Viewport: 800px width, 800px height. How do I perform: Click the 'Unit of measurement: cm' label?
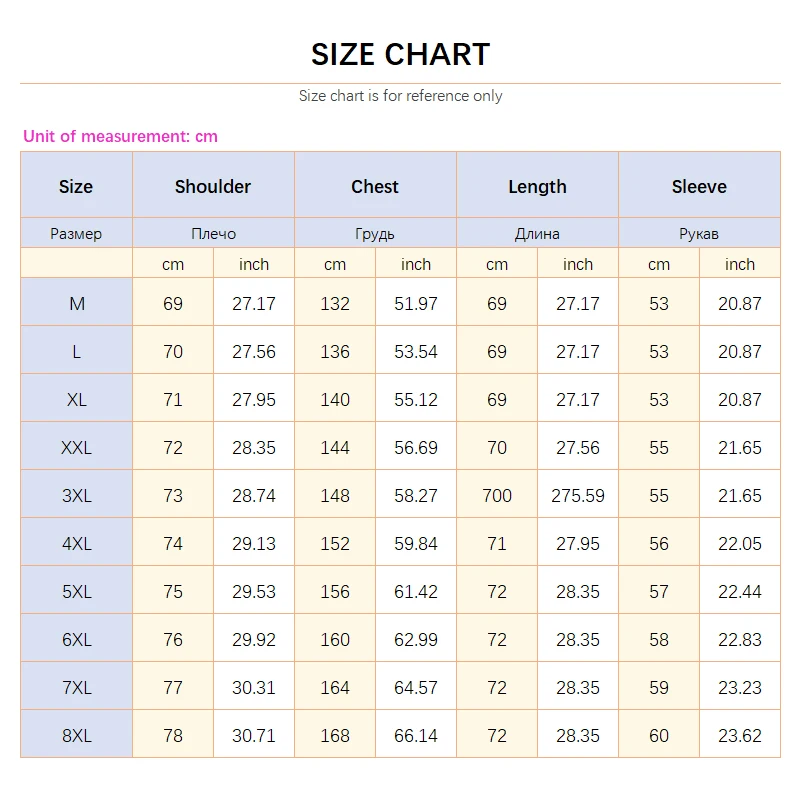coord(120,136)
